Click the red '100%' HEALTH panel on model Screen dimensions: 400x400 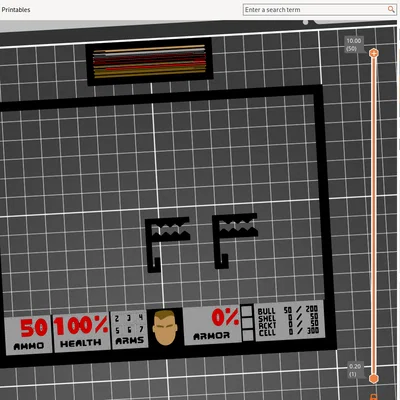tap(81, 332)
